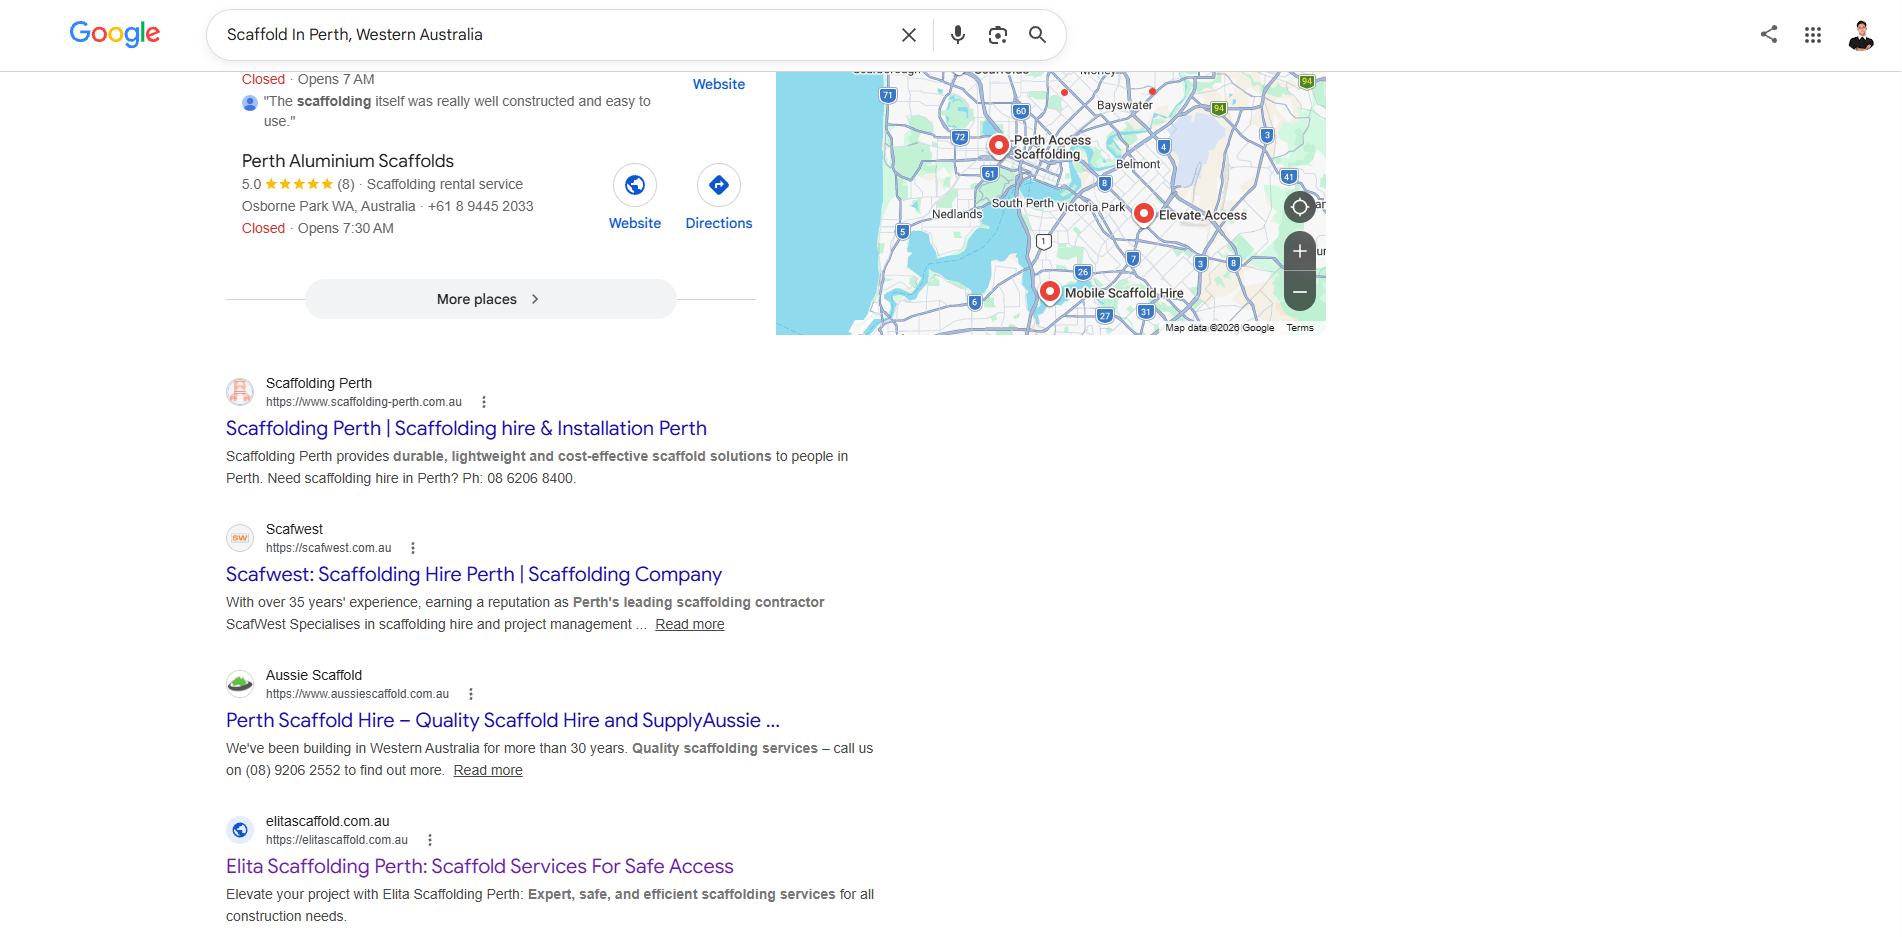Select the Mobile Scaffold Hire map pin
This screenshot has height=937, width=1902.
[x=1049, y=292]
